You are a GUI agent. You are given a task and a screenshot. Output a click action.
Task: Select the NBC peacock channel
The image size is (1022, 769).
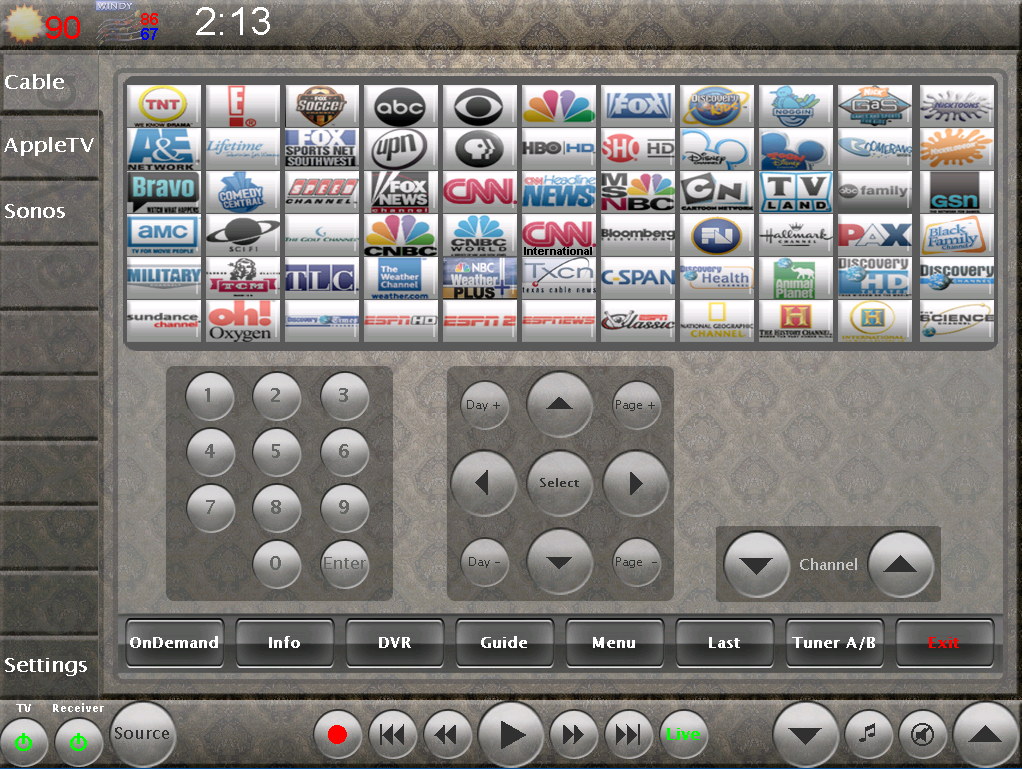(x=559, y=106)
